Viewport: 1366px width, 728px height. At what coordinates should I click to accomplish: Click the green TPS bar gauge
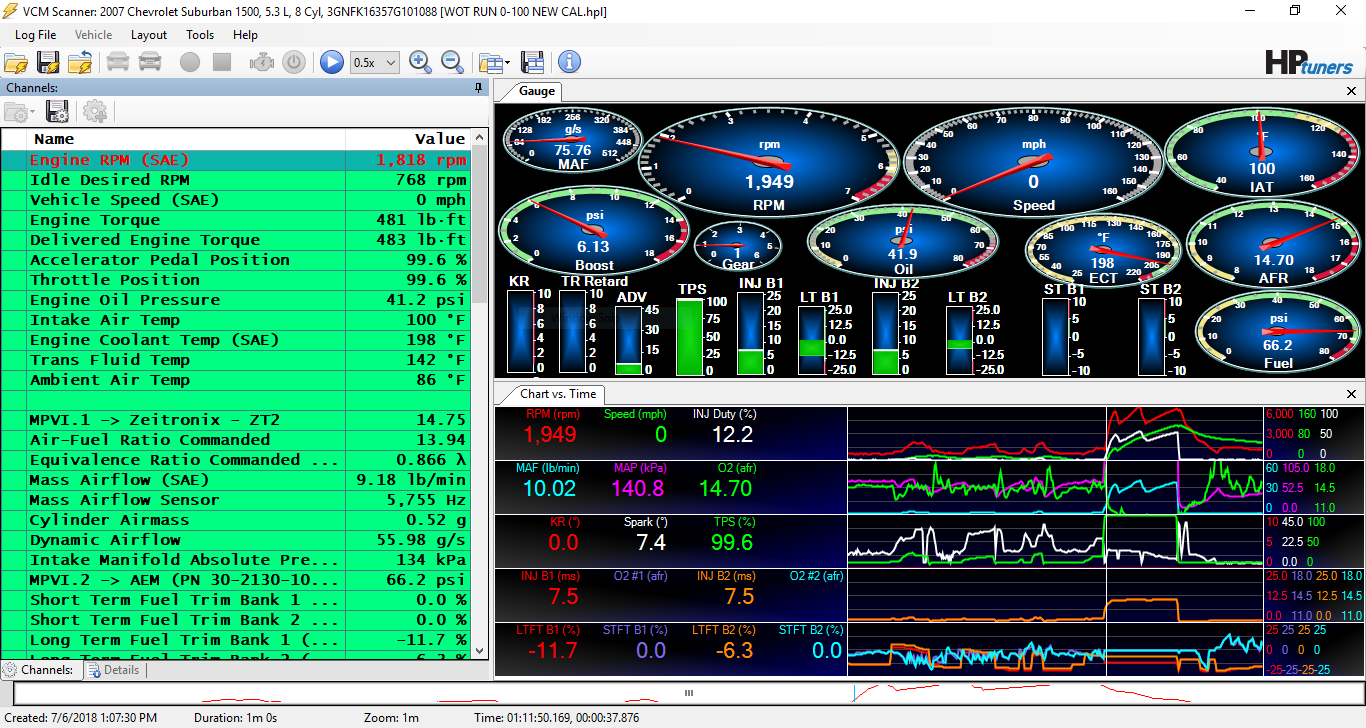click(691, 335)
